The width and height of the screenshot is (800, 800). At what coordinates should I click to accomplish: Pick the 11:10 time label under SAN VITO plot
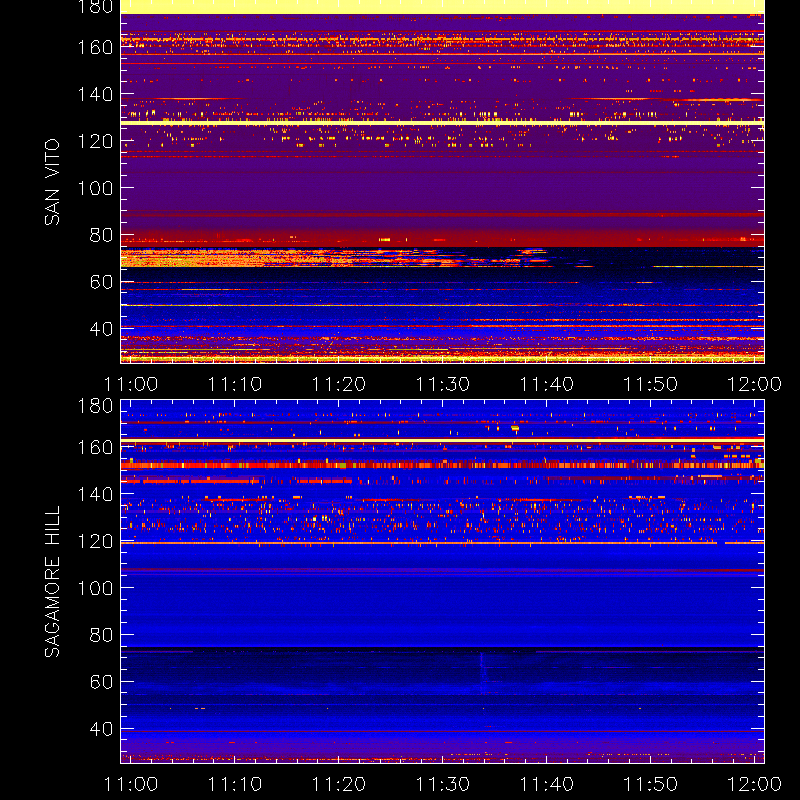coord(235,384)
